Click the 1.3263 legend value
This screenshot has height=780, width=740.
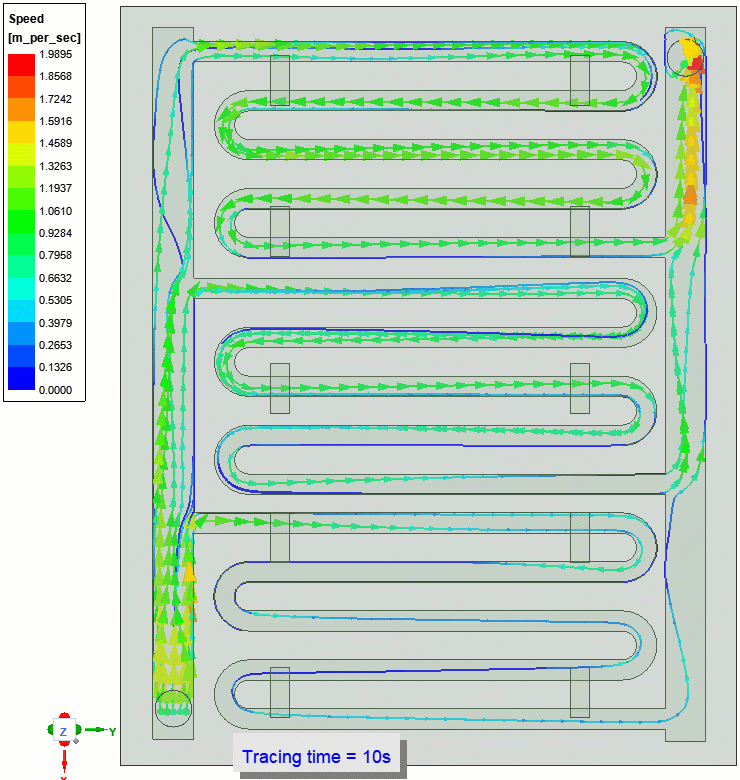[55, 166]
